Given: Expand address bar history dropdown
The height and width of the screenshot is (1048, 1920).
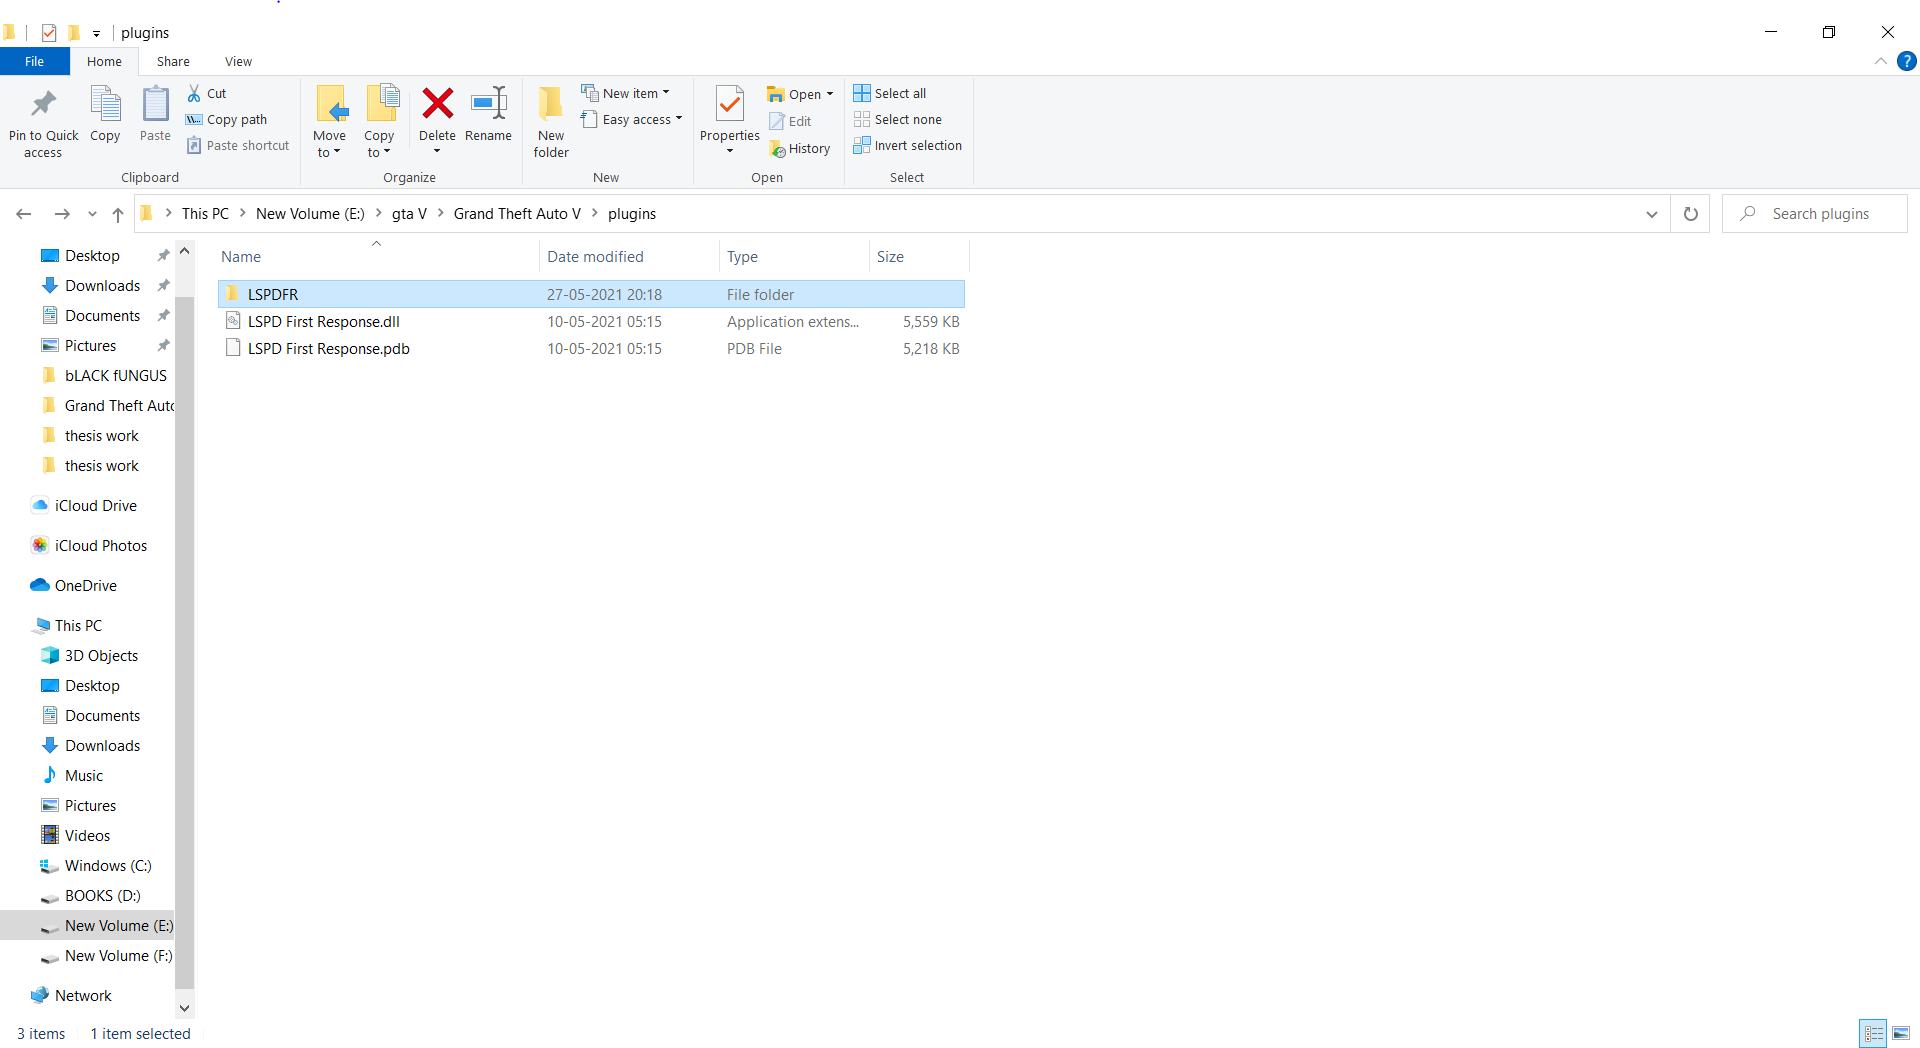Looking at the screenshot, I should (1652, 214).
